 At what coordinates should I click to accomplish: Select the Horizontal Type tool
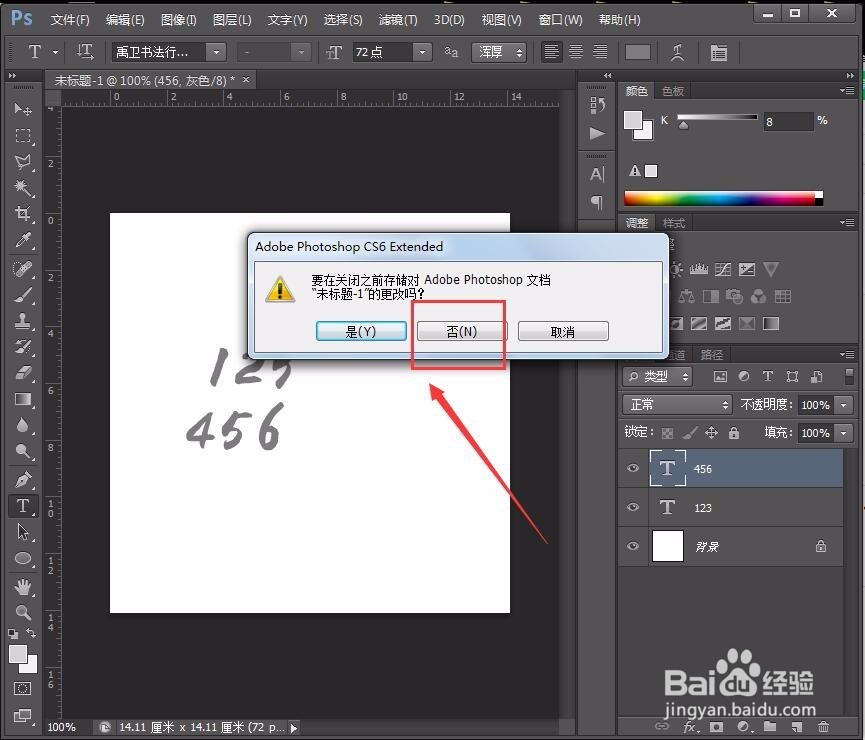(x=23, y=505)
